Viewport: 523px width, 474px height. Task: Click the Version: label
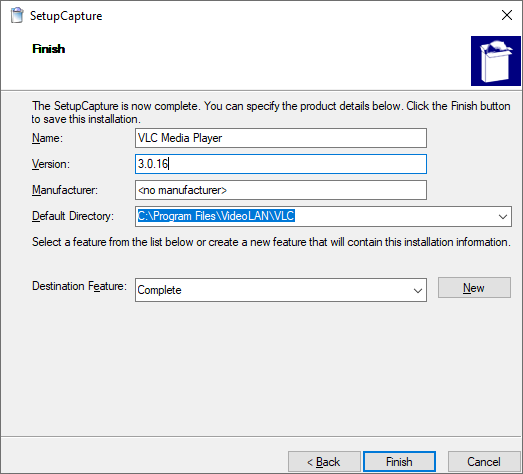[51, 164]
